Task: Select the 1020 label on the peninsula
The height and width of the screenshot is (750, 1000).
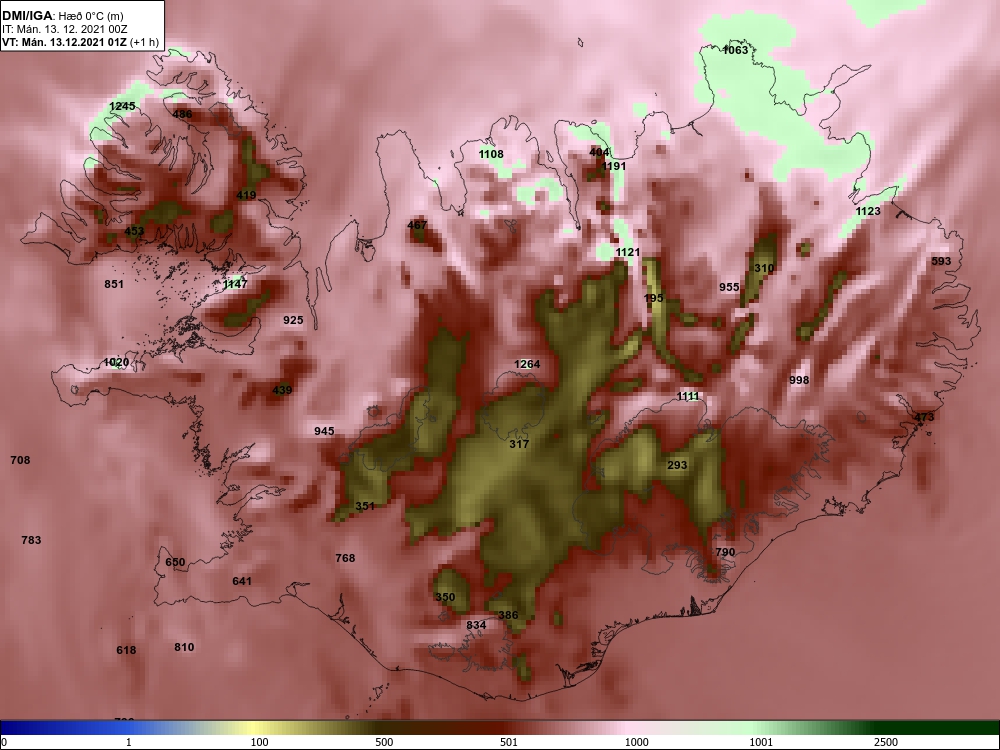Action: coord(116,362)
